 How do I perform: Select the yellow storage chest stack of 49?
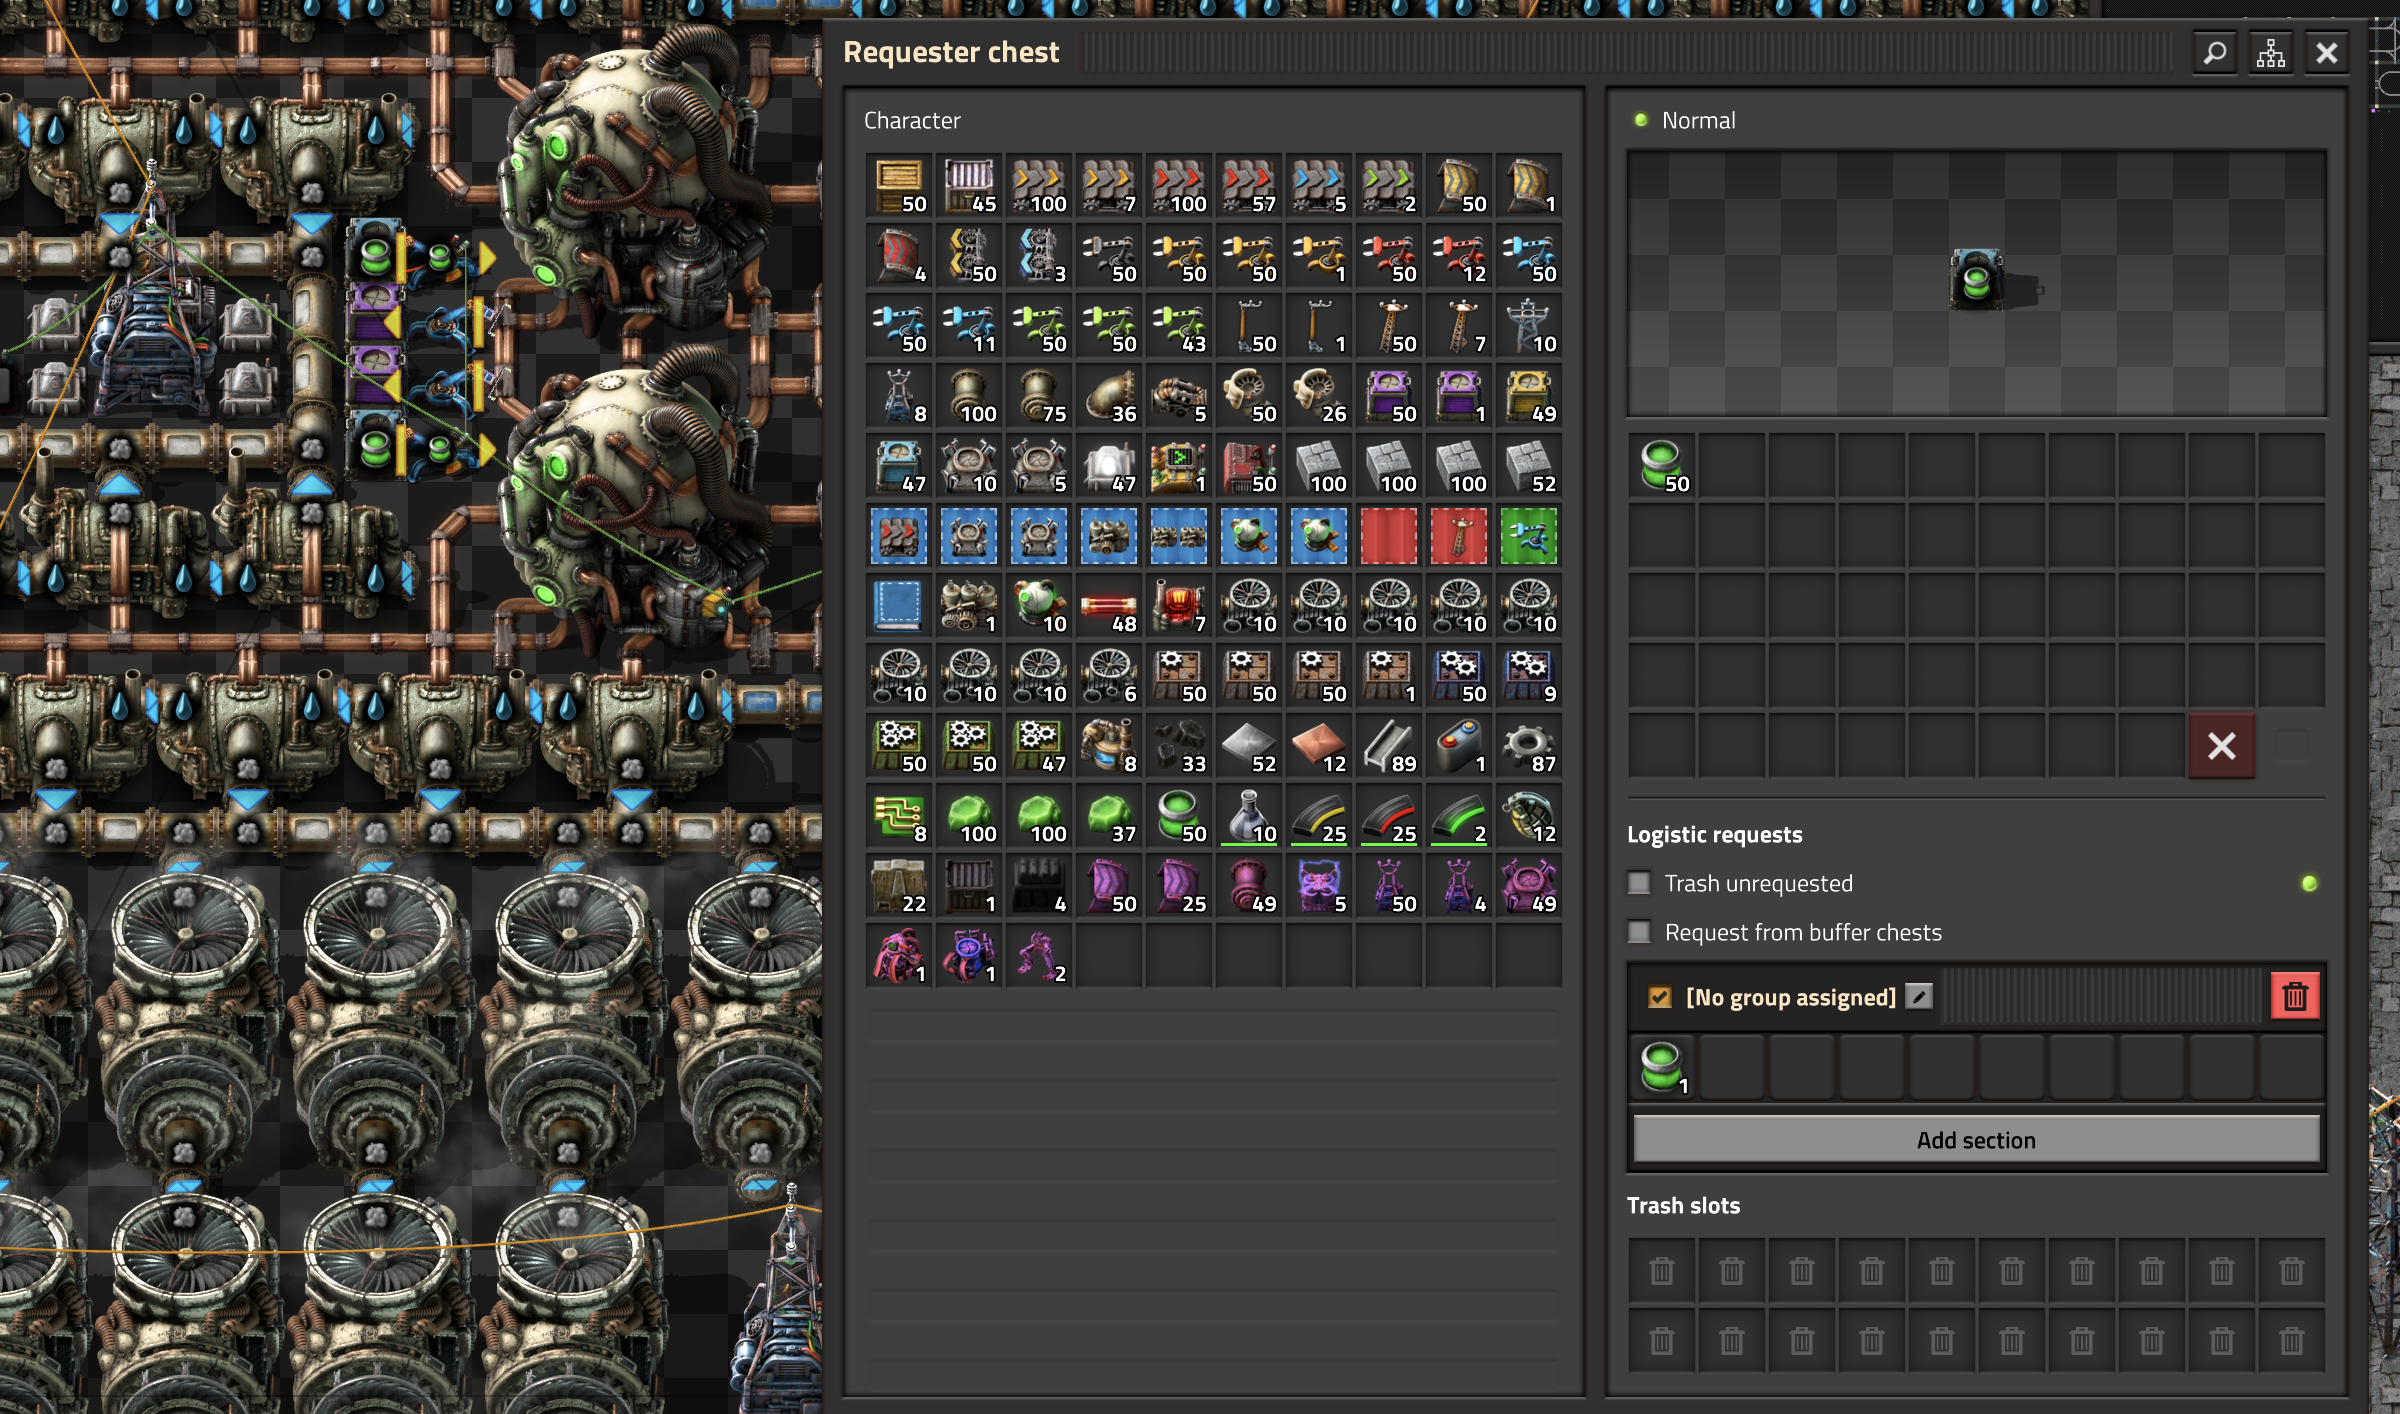[1529, 396]
